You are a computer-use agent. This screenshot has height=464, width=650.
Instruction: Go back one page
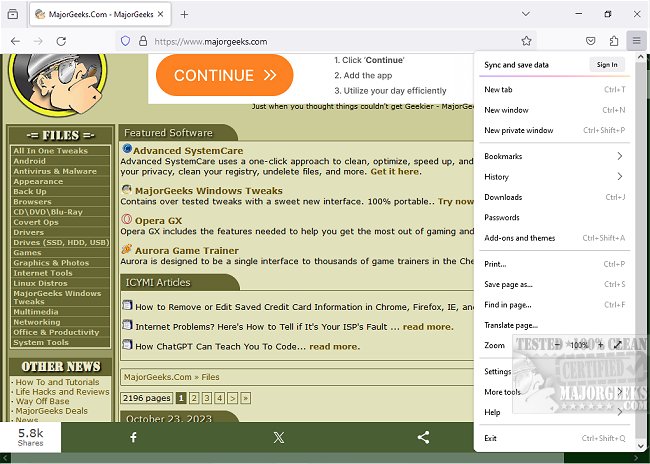pyautogui.click(x=15, y=41)
